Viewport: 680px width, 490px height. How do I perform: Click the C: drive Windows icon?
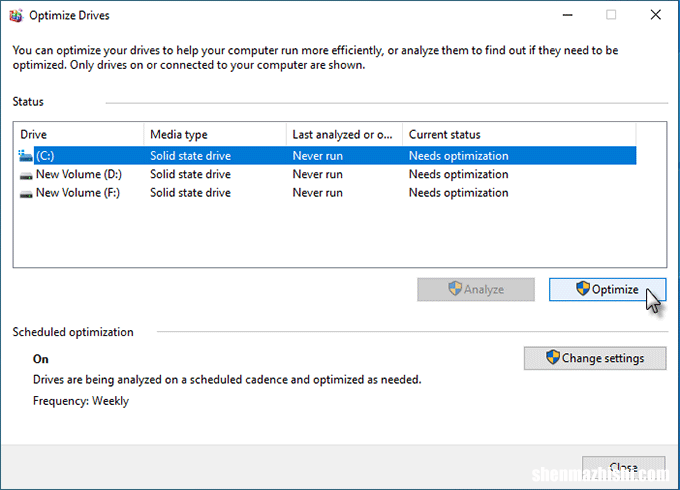26,156
